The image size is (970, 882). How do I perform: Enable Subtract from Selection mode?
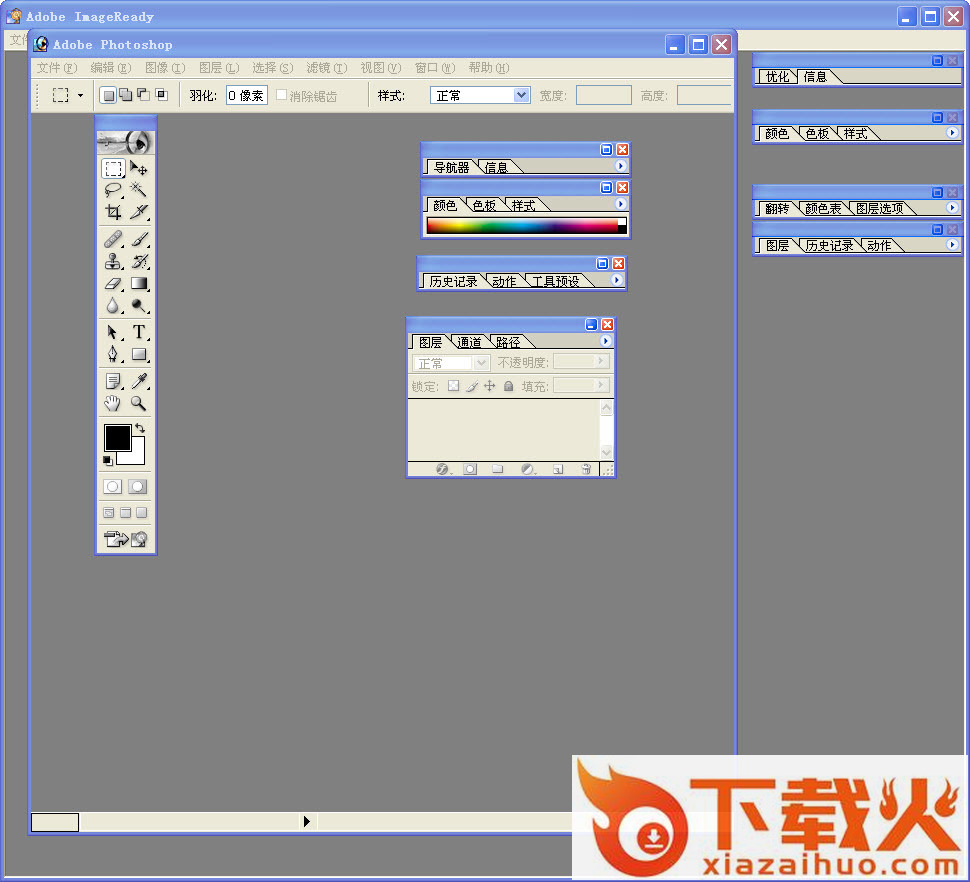click(x=144, y=95)
